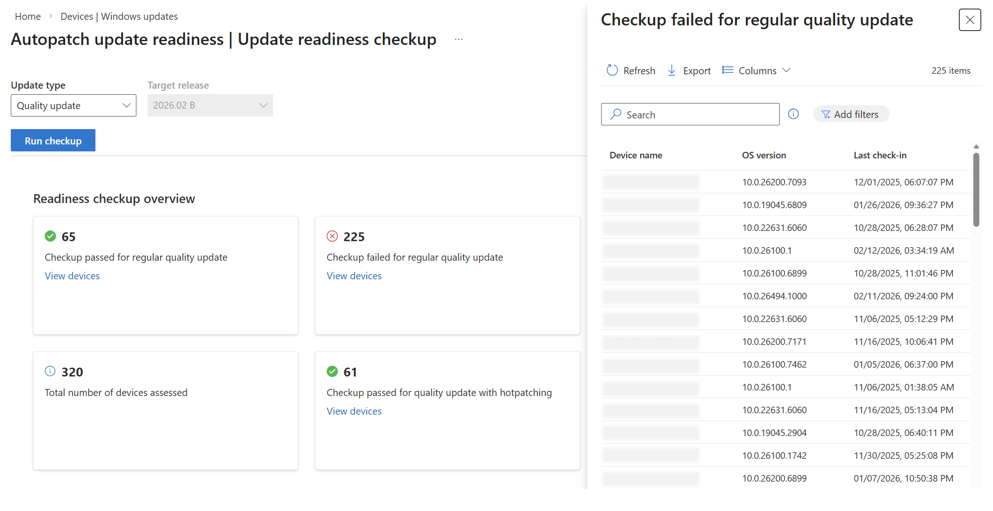993x511 pixels.
Task: View devices passing hotpatching checkup
Action: point(354,411)
